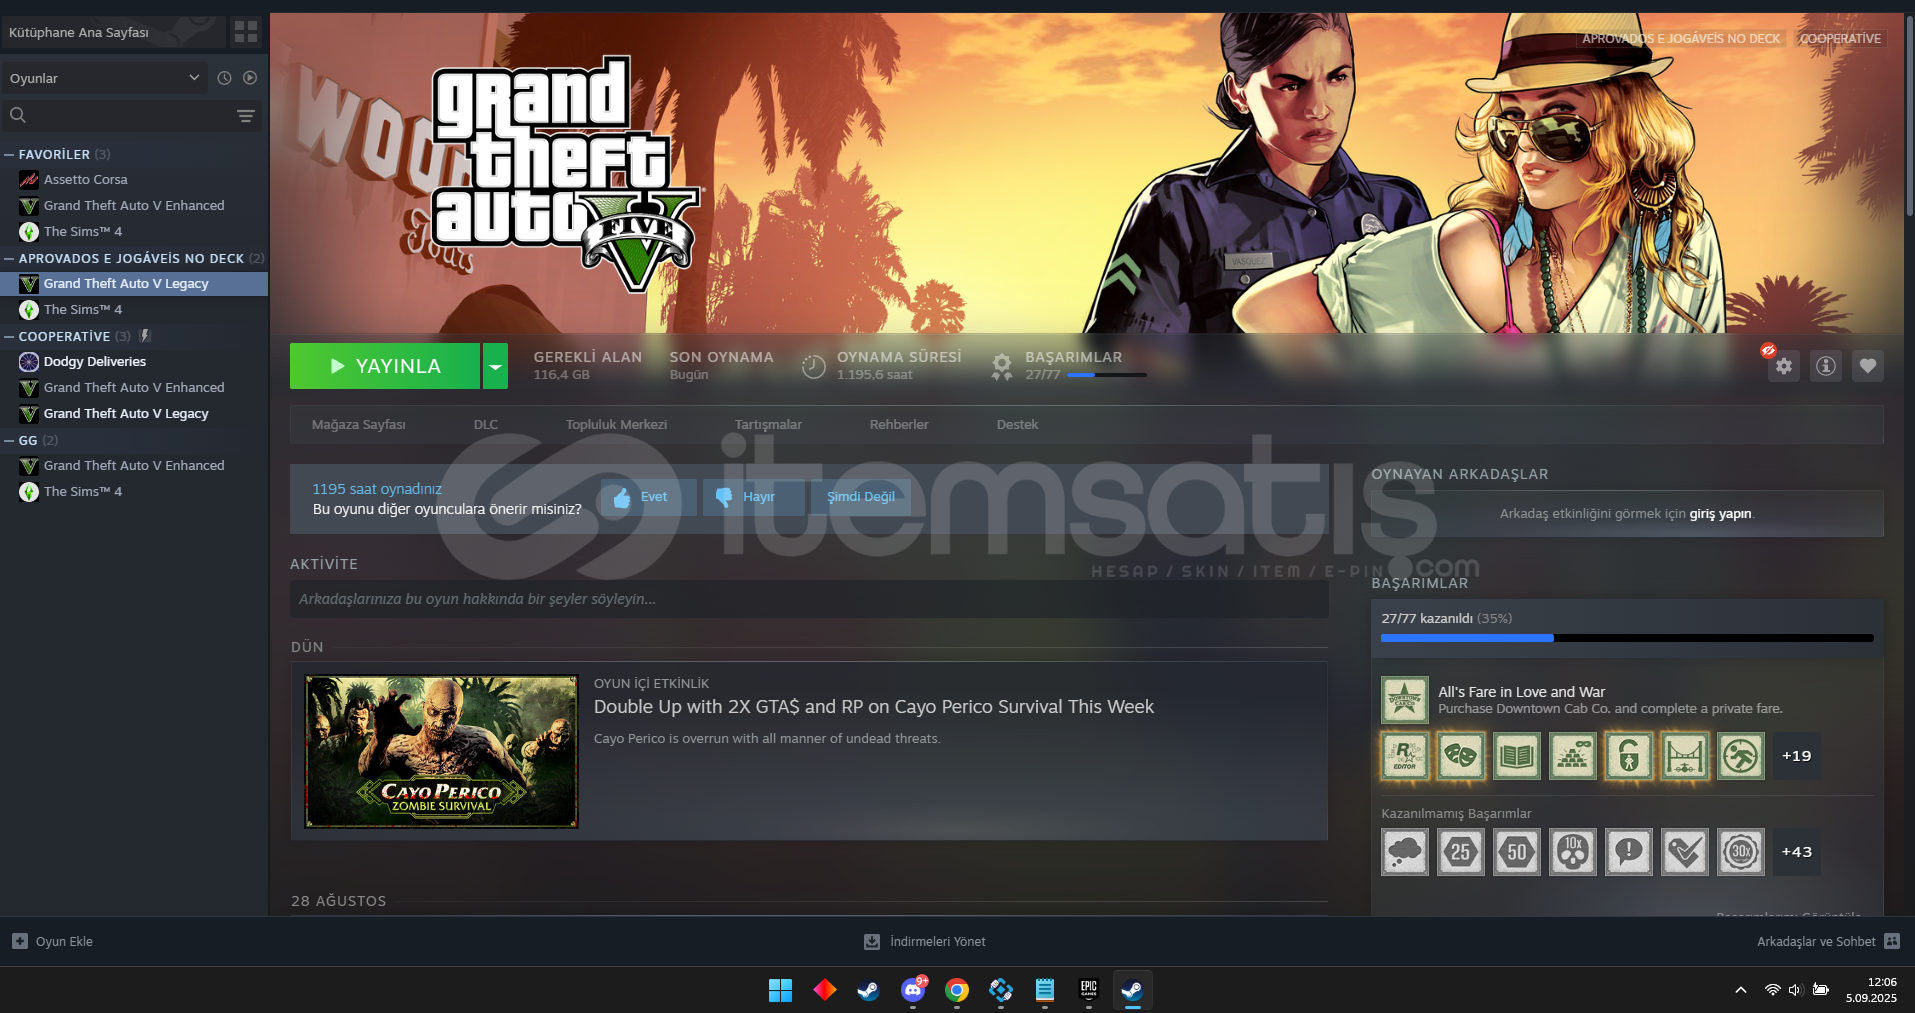Open İndirmeleri Yönet downloads manager

click(x=925, y=942)
